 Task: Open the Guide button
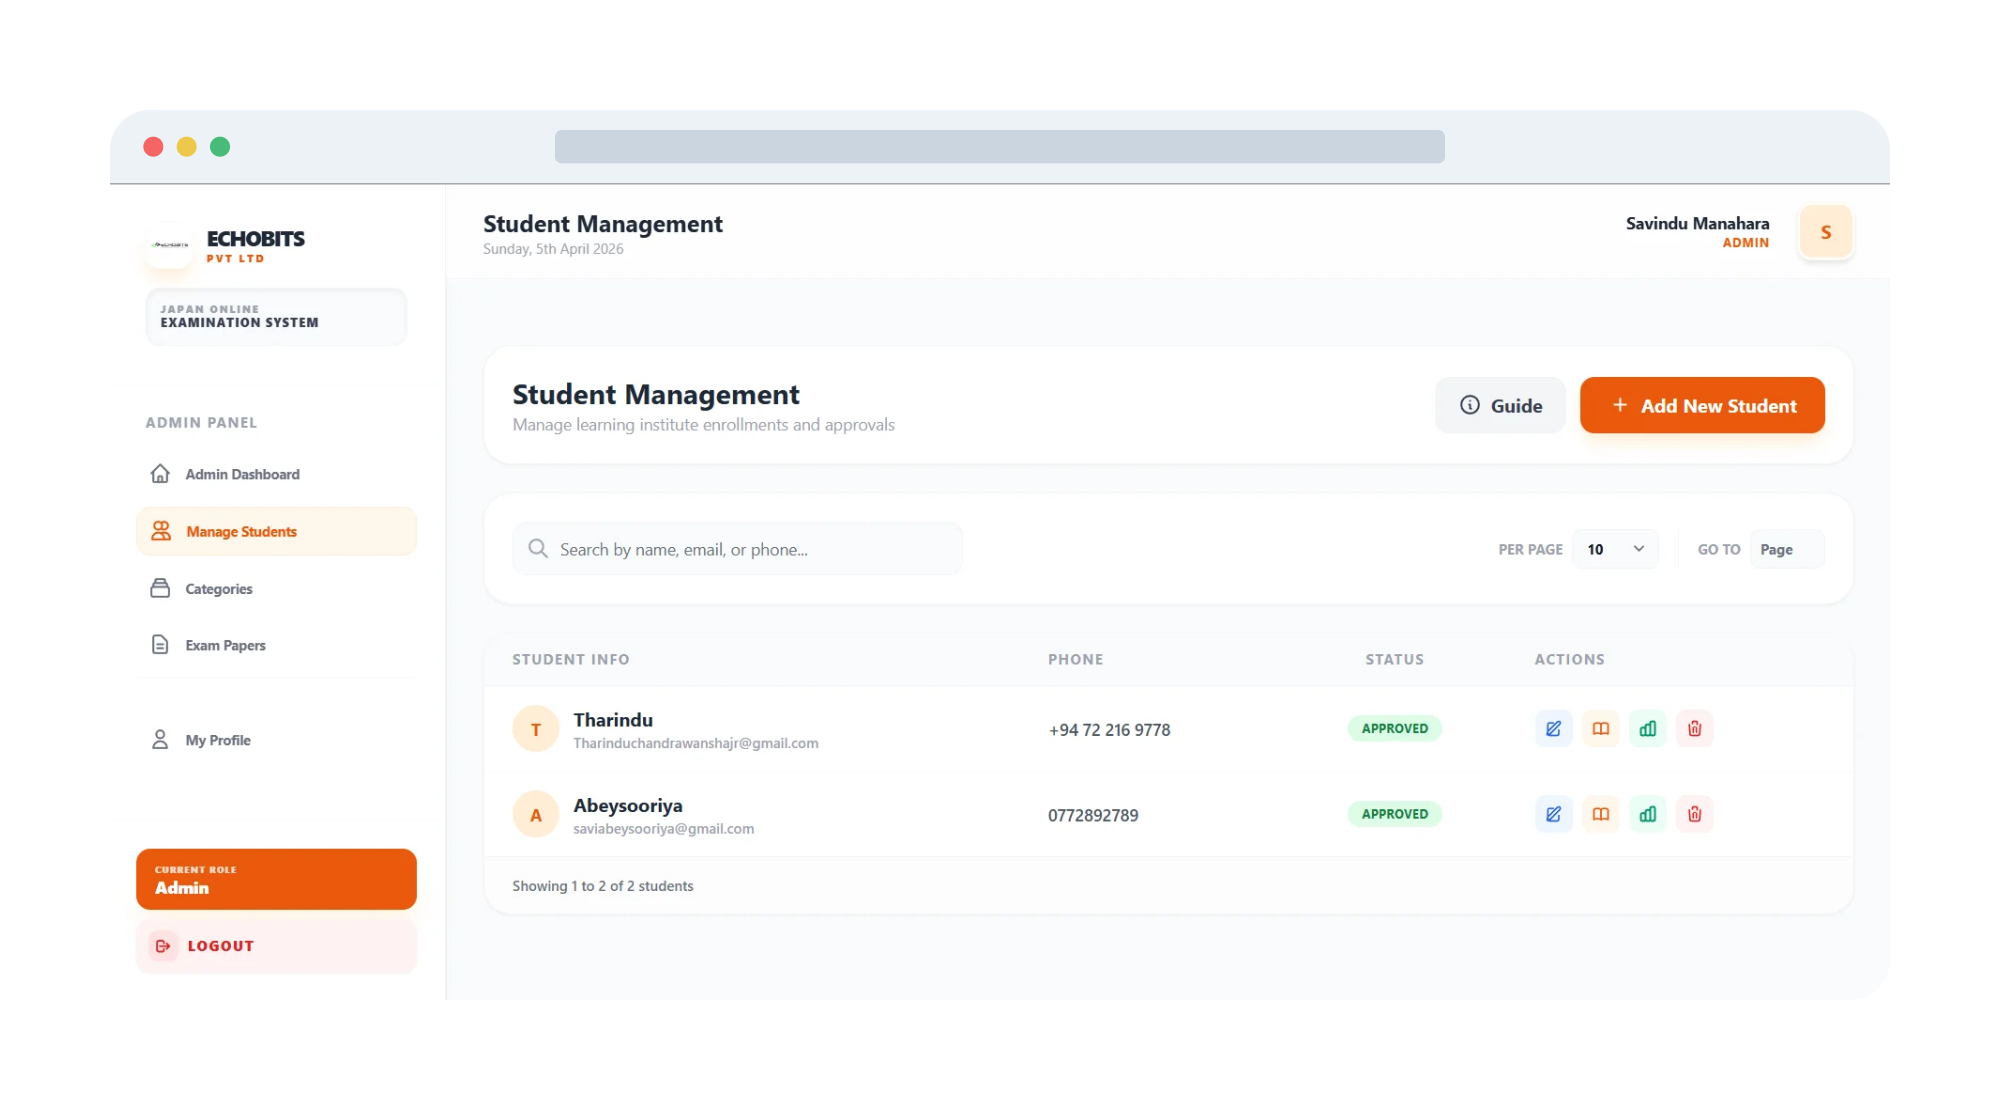pos(1500,405)
